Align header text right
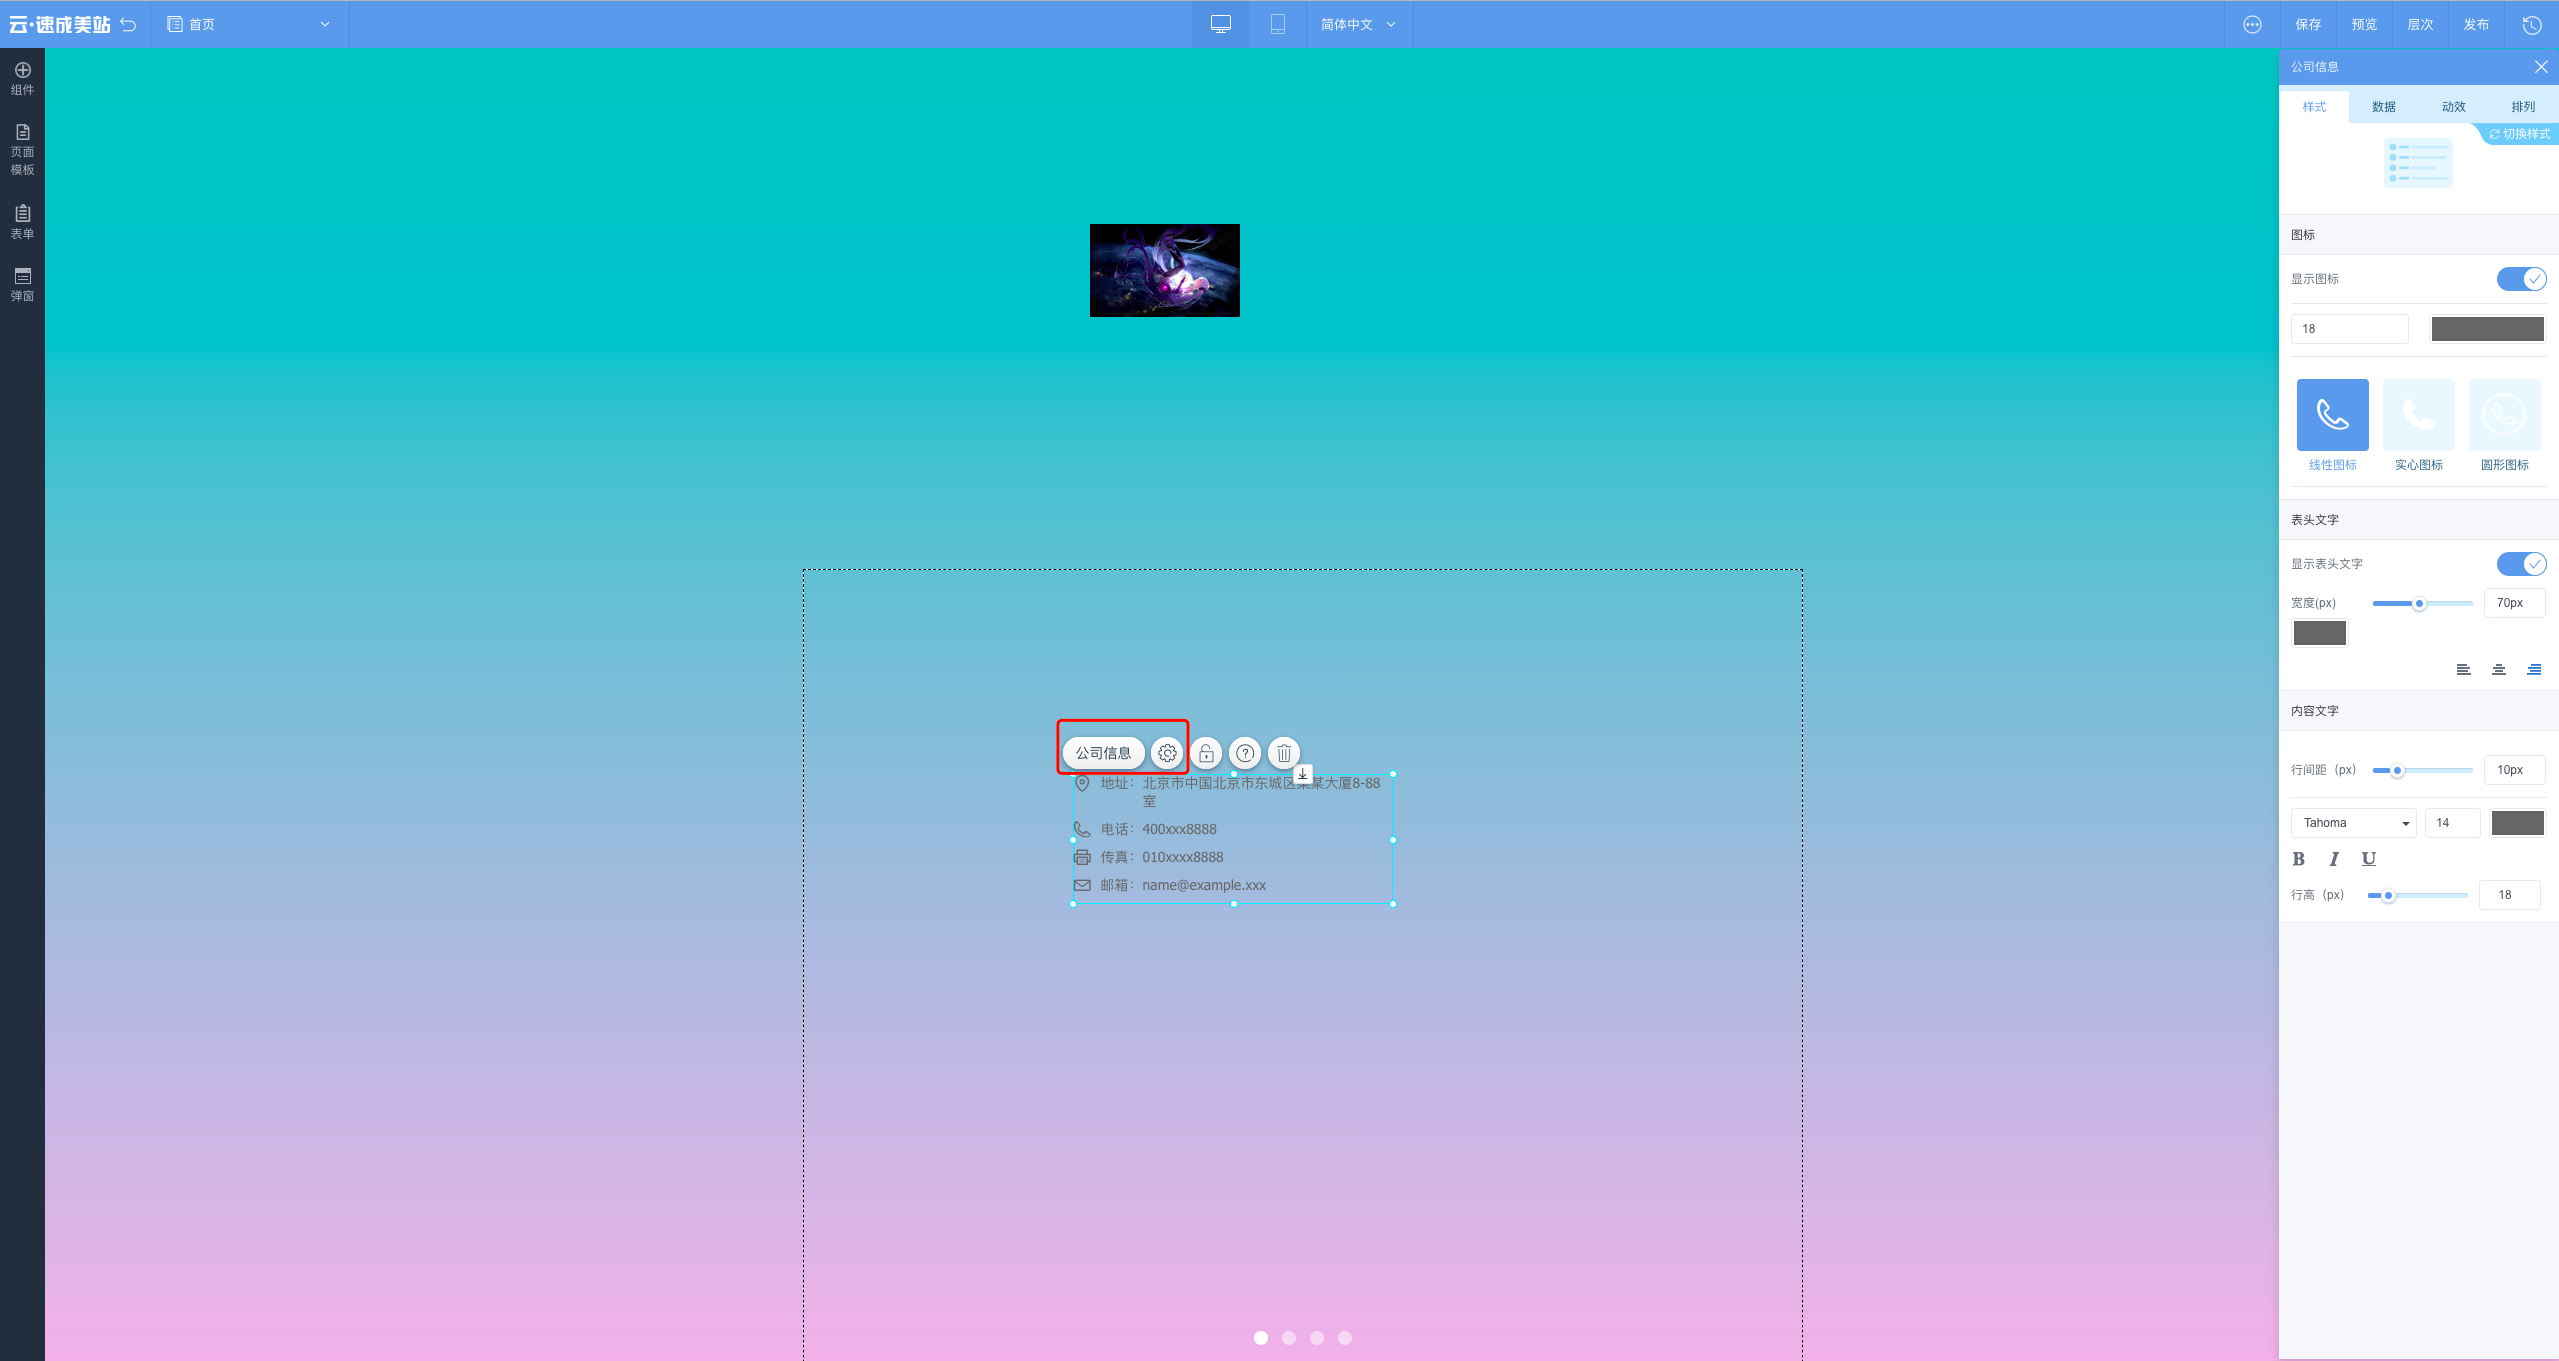The height and width of the screenshot is (1361, 2559). click(x=2533, y=669)
